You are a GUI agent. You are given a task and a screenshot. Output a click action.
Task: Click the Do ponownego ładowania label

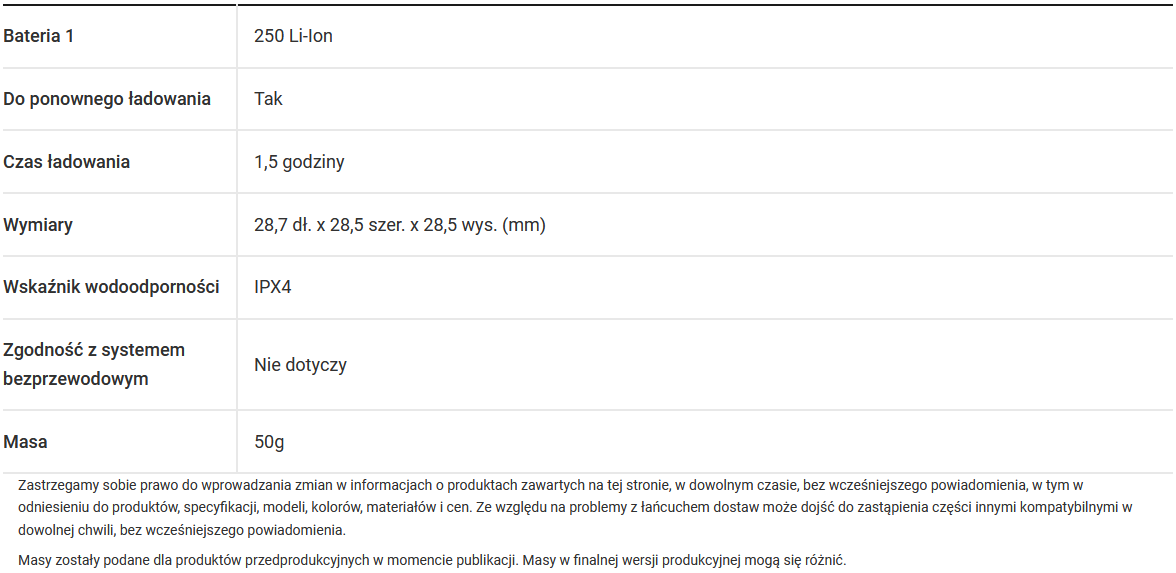(x=107, y=99)
